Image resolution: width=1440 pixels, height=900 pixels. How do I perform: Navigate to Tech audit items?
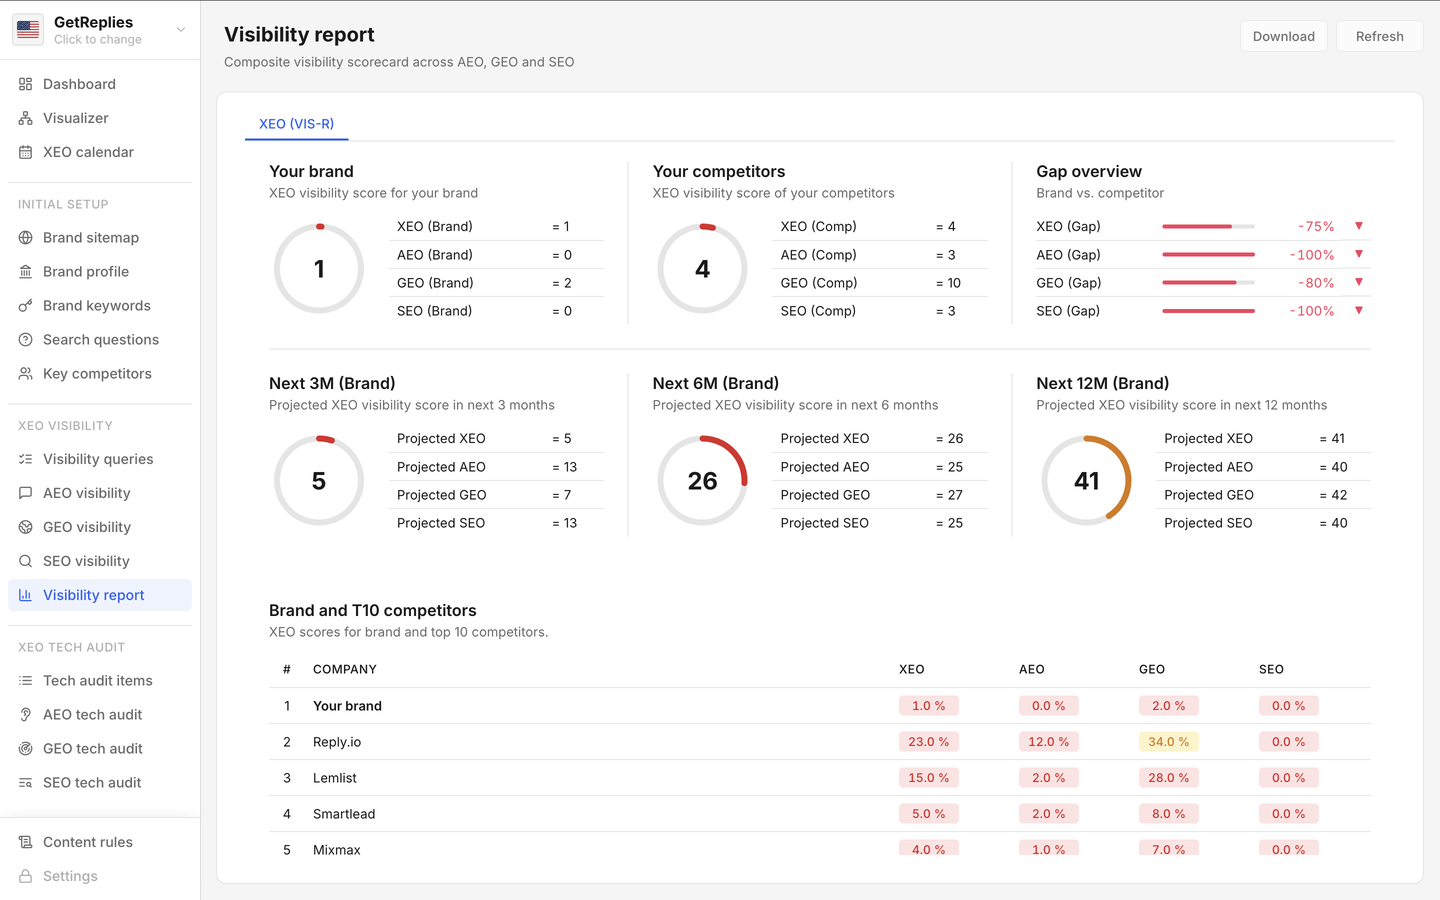tap(100, 681)
